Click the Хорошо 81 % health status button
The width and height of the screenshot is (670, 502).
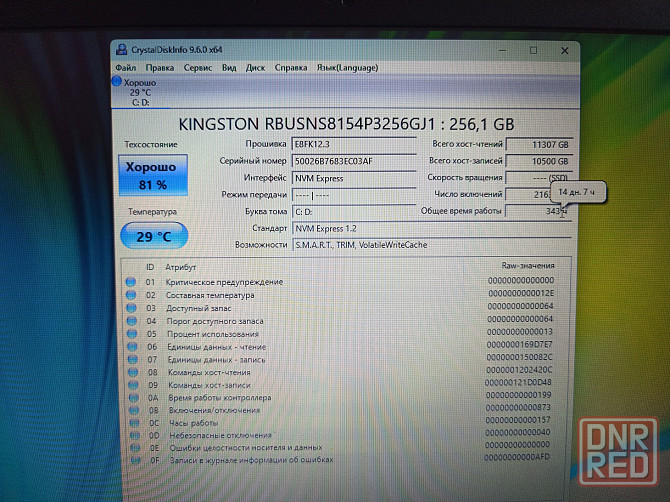point(153,175)
